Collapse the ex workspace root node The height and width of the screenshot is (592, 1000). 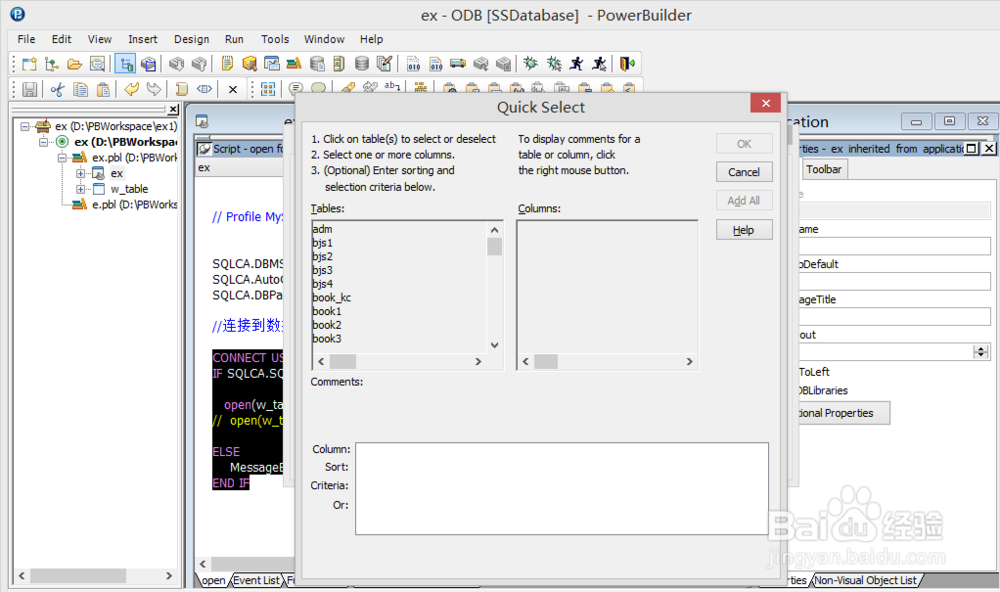coord(25,126)
